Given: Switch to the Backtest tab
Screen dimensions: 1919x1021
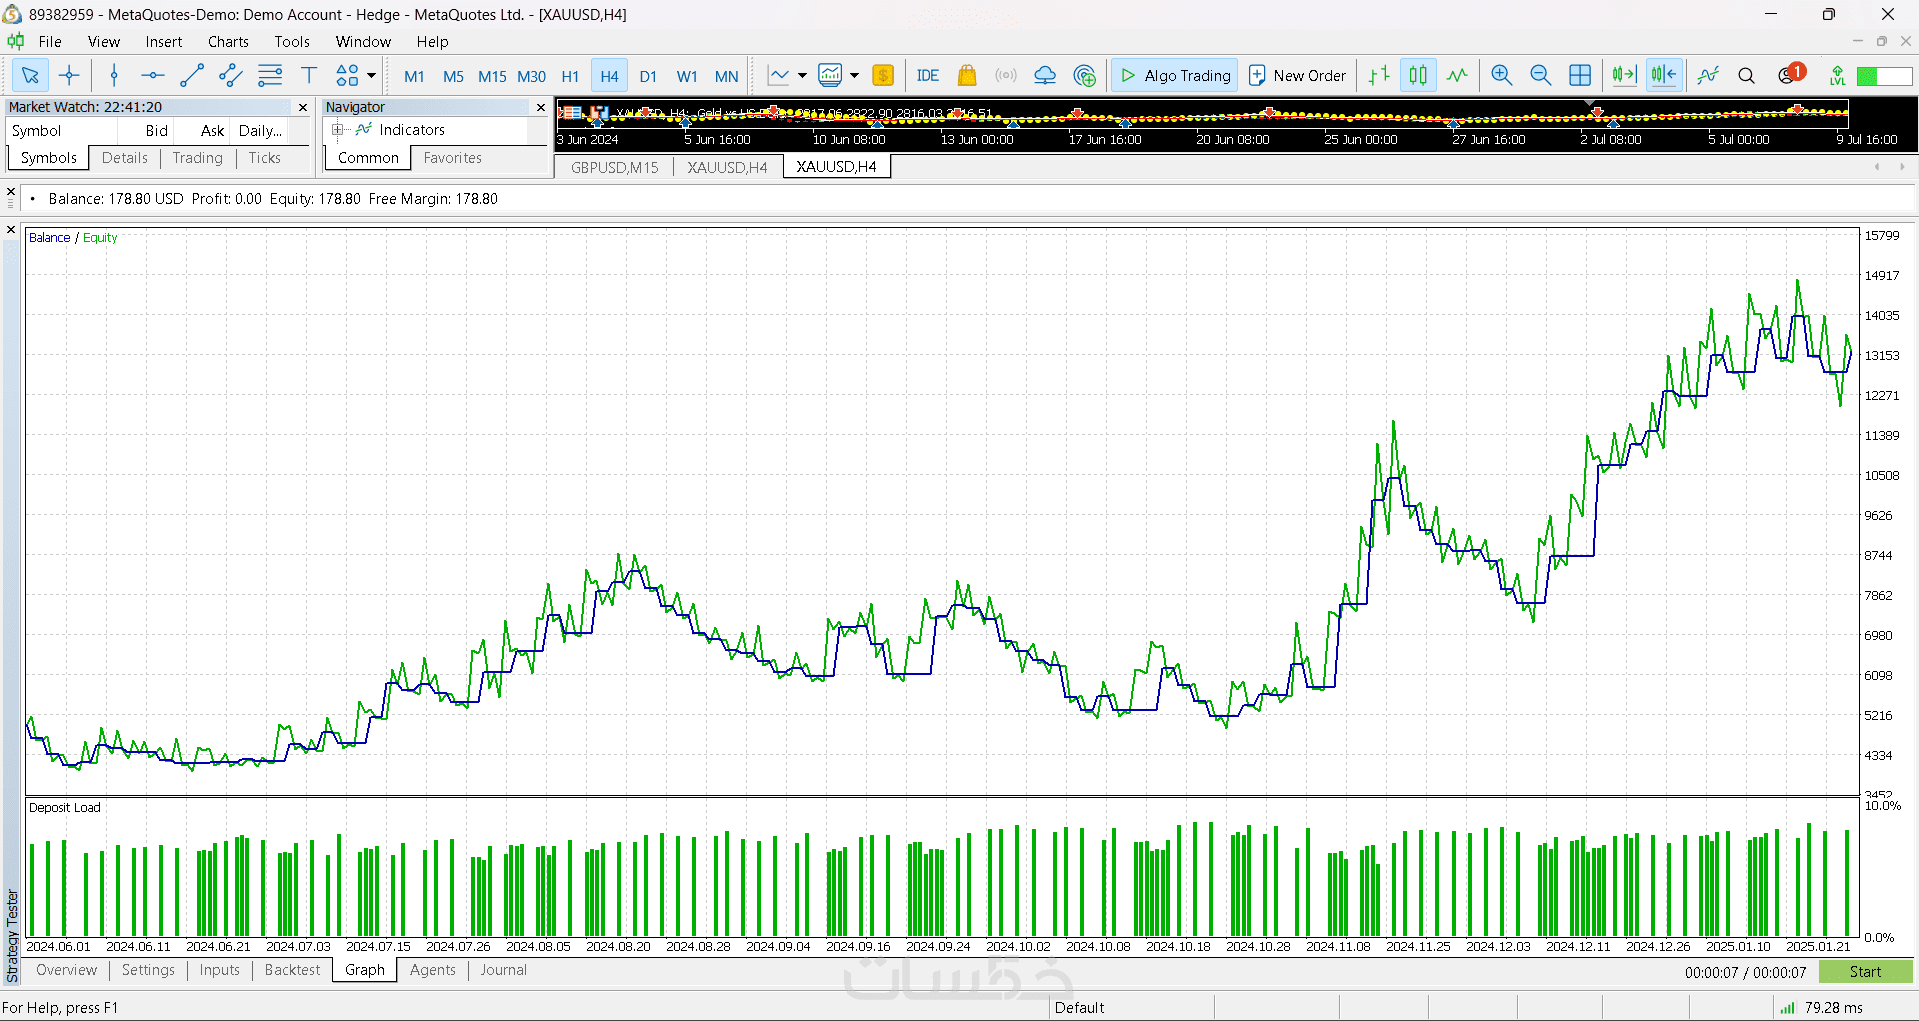Looking at the screenshot, I should [x=292, y=970].
